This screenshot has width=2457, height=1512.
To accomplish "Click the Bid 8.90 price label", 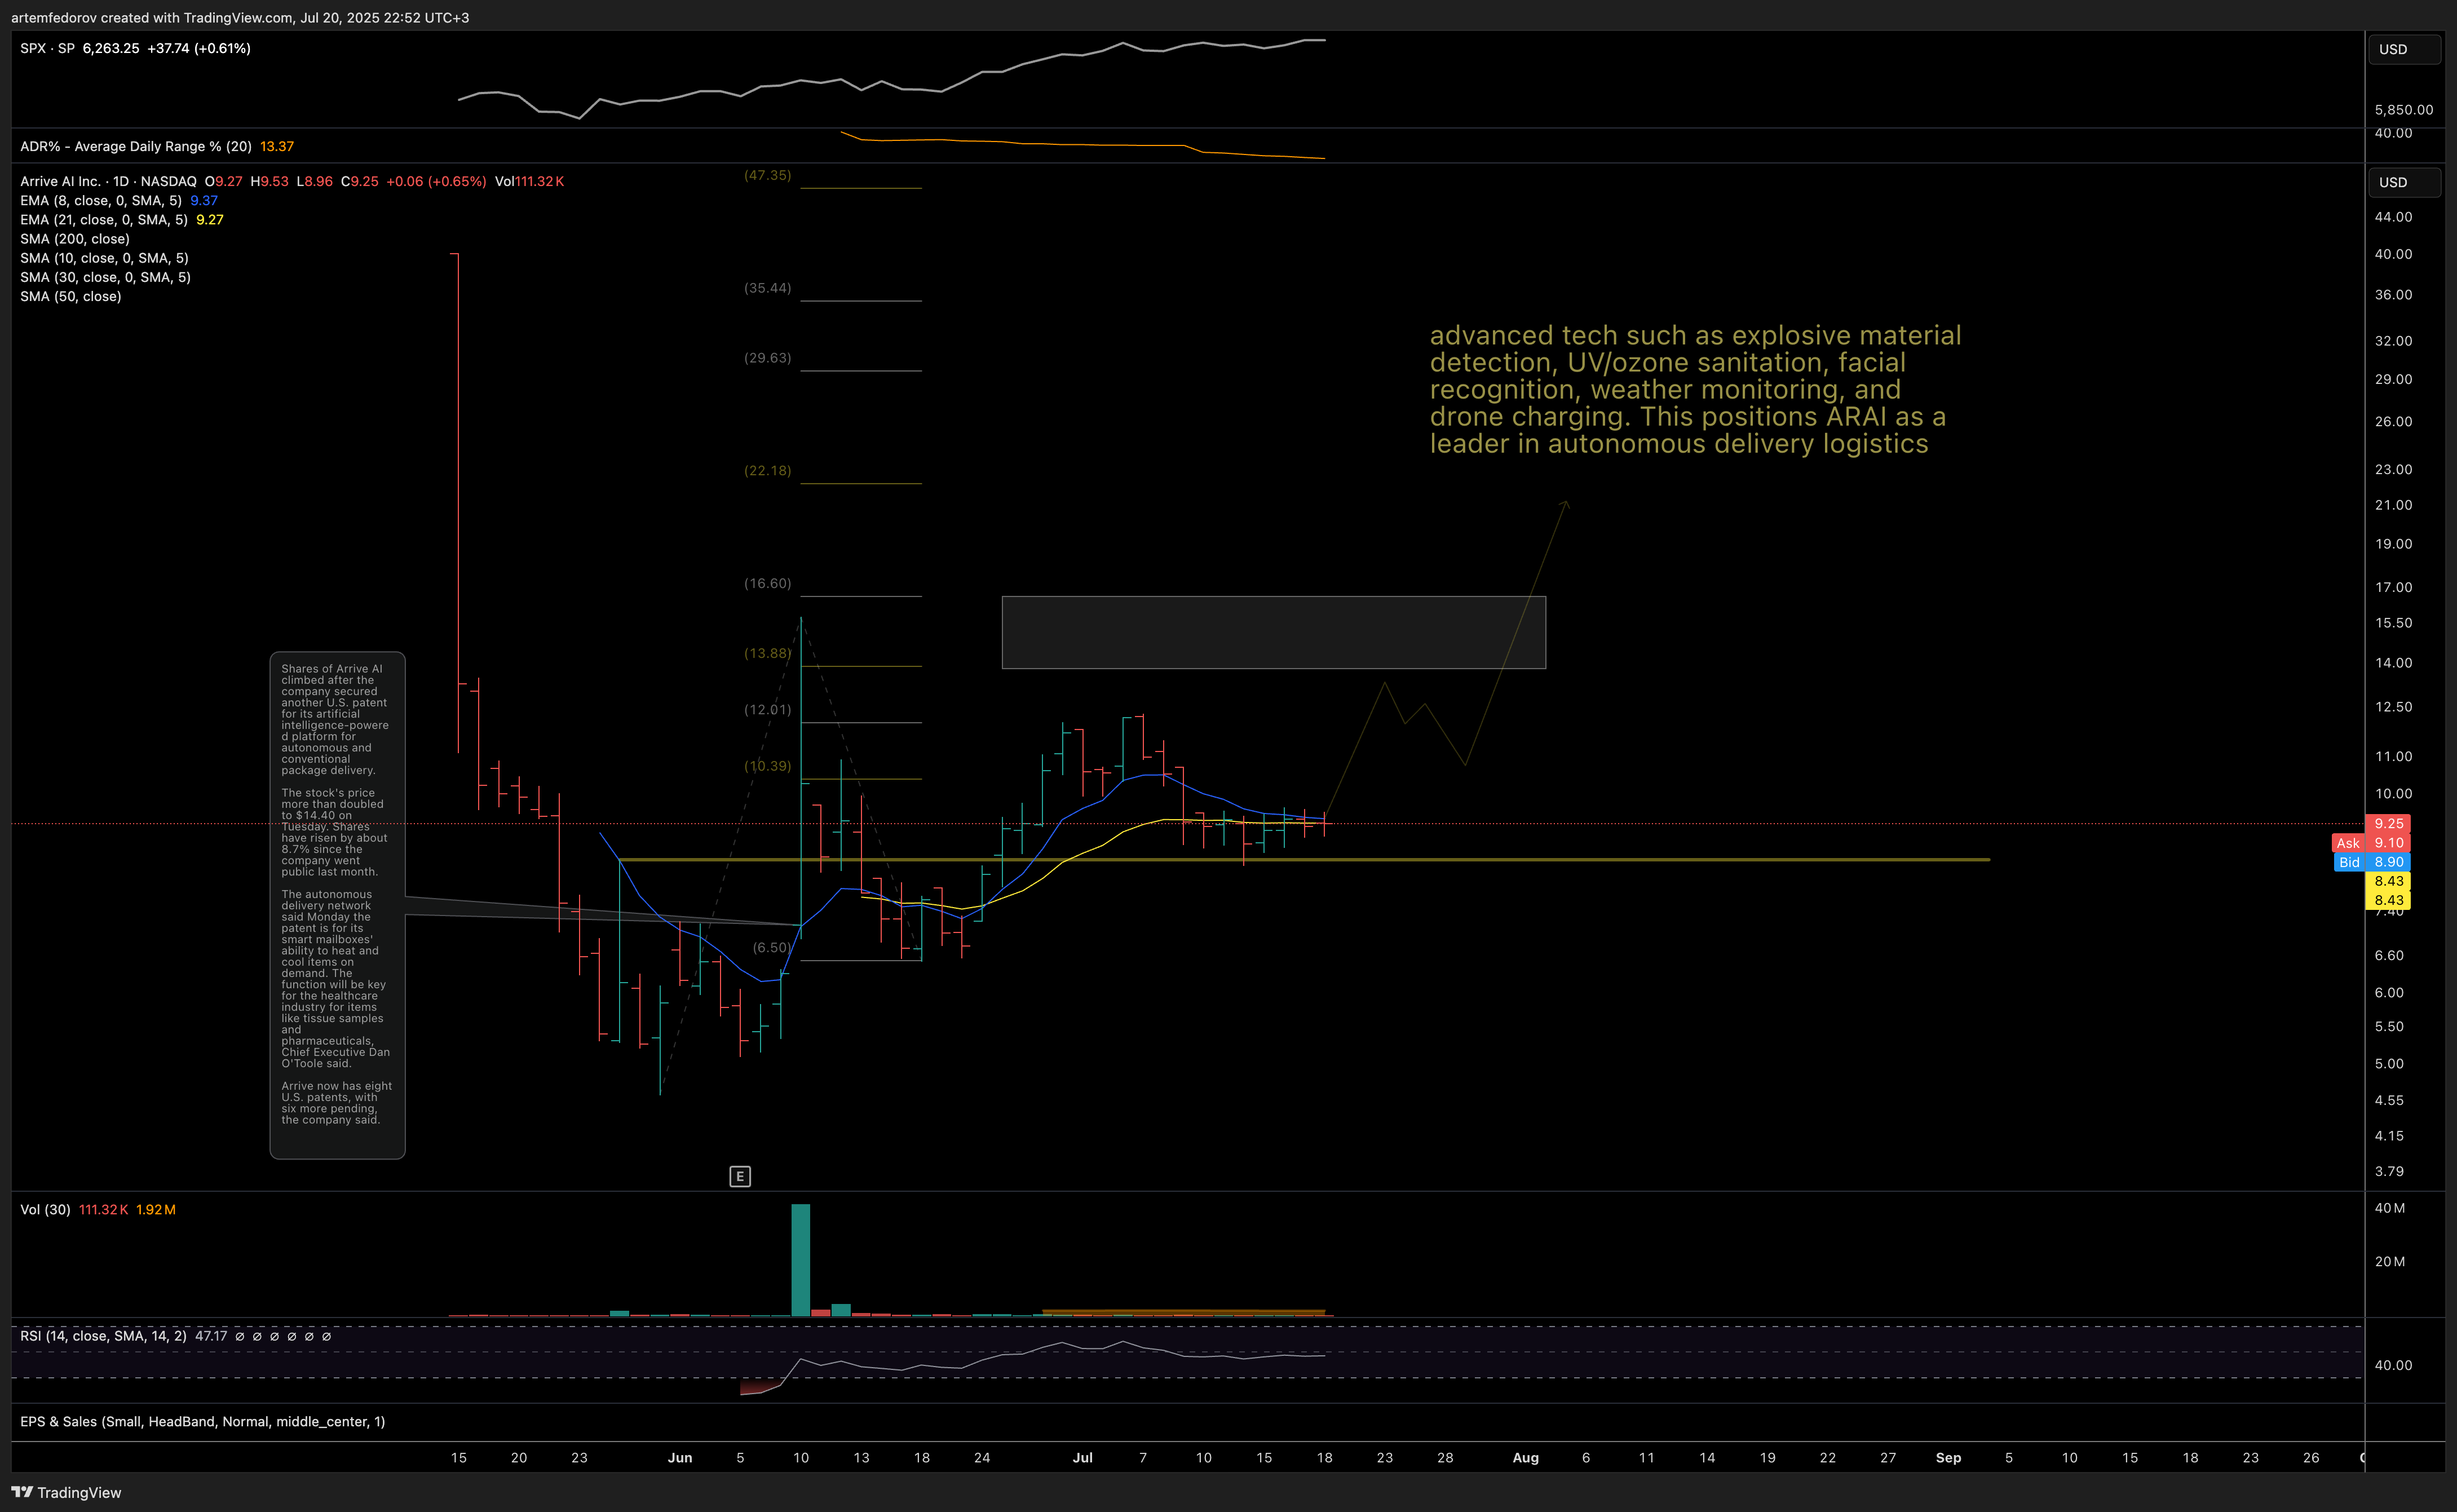I will tap(2371, 862).
